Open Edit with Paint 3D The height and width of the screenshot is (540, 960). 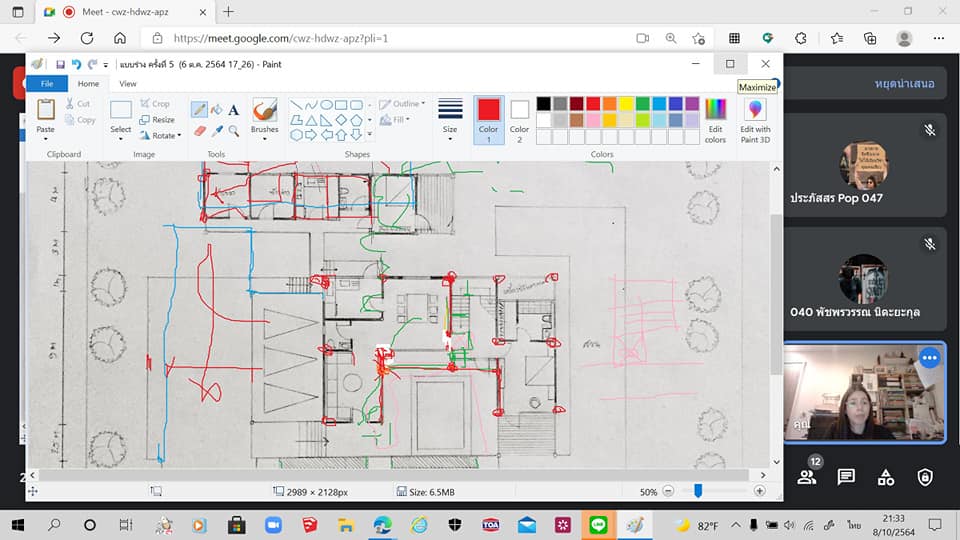755,118
